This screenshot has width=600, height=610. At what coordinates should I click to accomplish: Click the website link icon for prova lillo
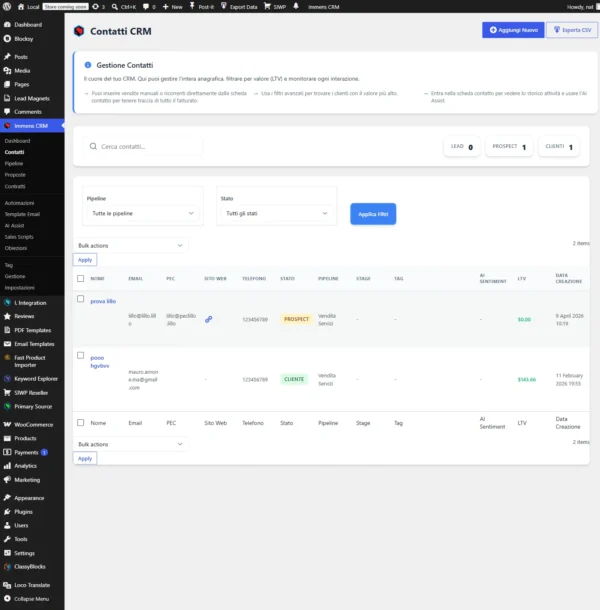coord(209,319)
